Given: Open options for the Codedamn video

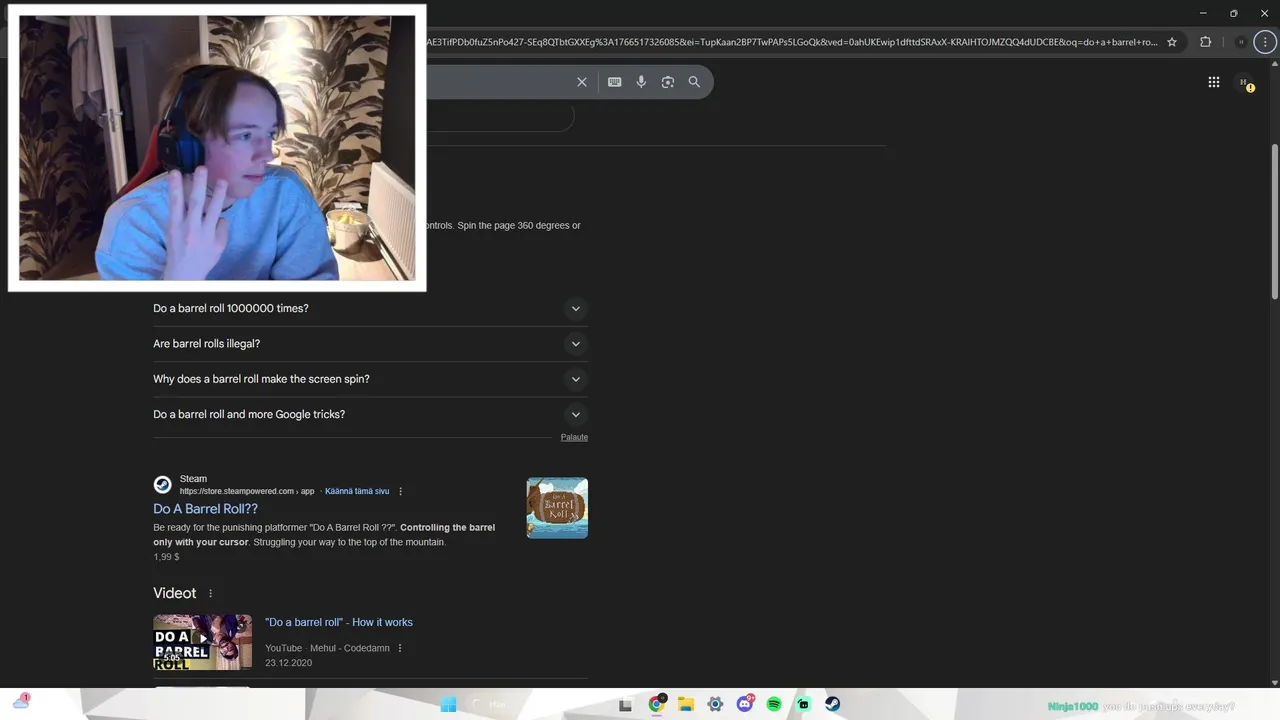Looking at the screenshot, I should (400, 648).
